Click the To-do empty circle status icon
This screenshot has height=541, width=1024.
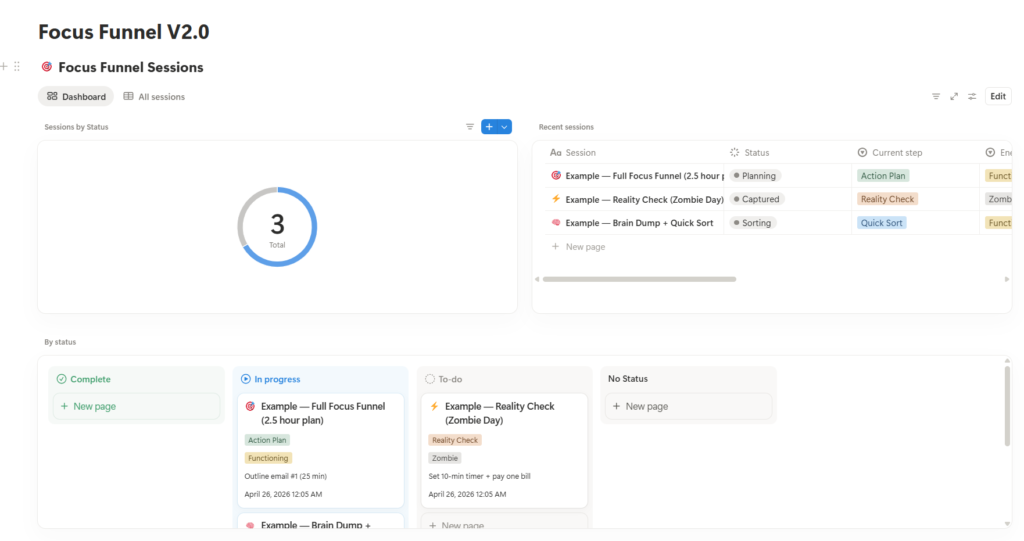pyautogui.click(x=430, y=379)
